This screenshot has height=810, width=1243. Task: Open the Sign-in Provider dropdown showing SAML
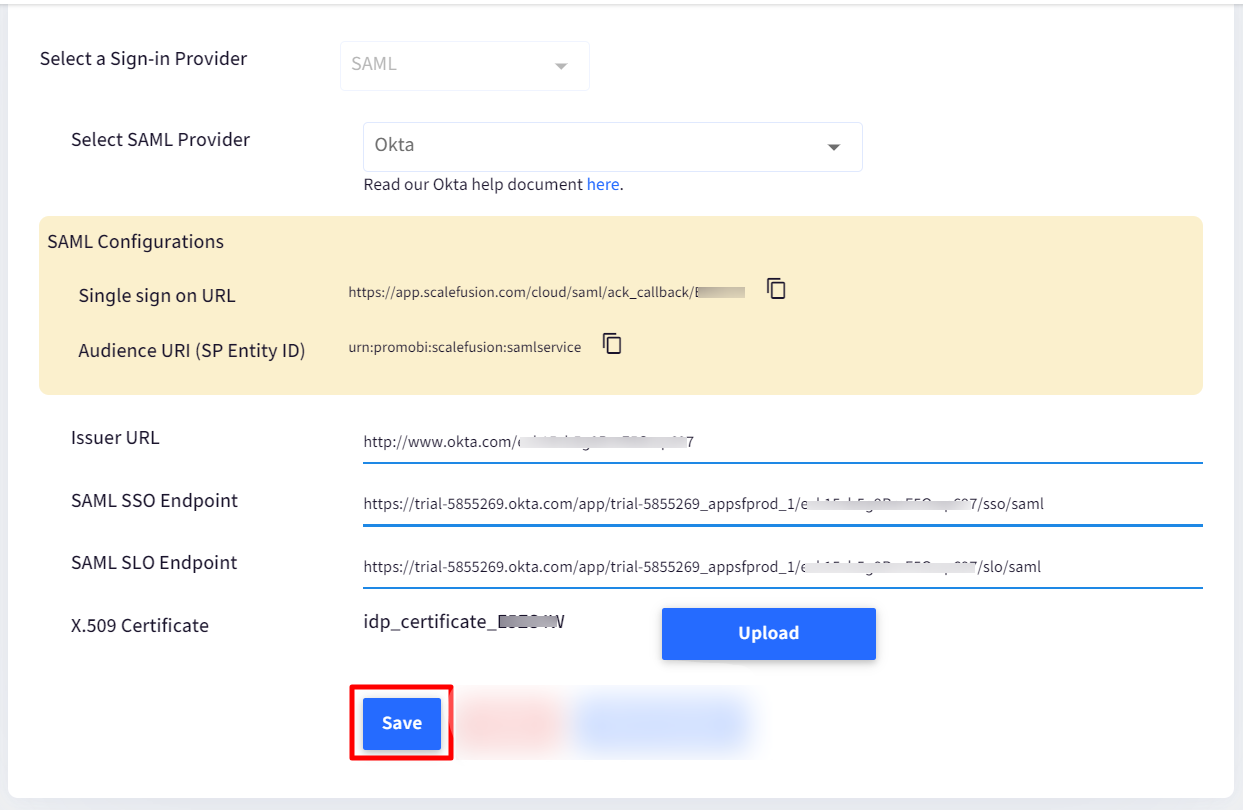[464, 65]
